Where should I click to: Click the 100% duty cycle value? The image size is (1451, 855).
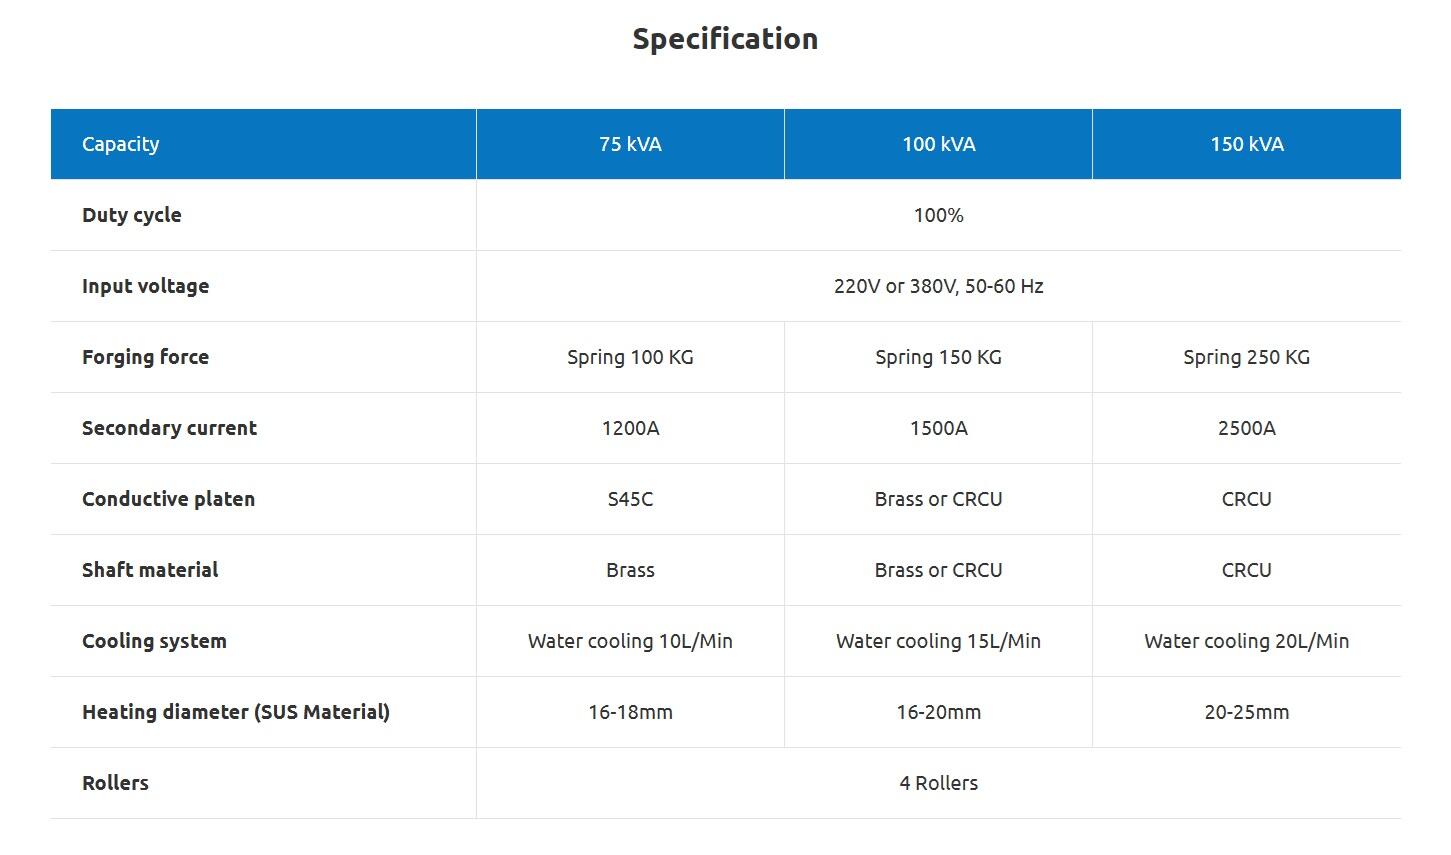938,215
